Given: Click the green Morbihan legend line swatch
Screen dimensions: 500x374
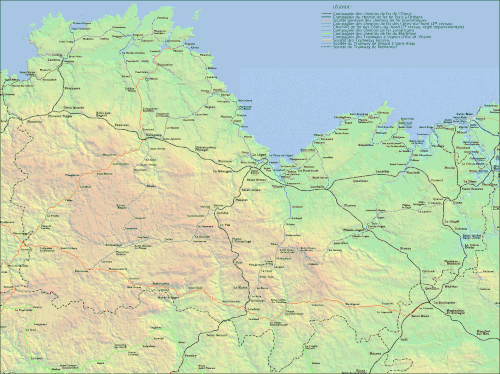Looking at the screenshot, I should point(326,33).
